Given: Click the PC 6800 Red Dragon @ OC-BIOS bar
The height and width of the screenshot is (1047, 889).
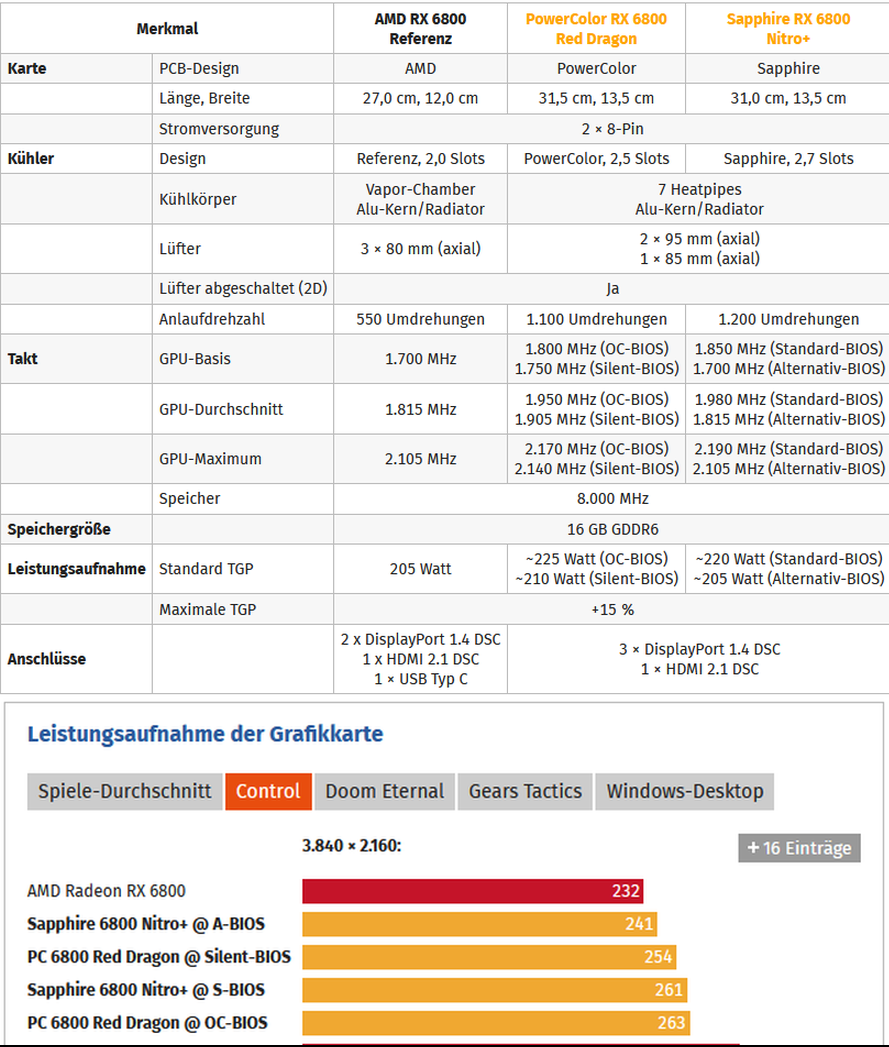Looking at the screenshot, I should click(496, 1023).
